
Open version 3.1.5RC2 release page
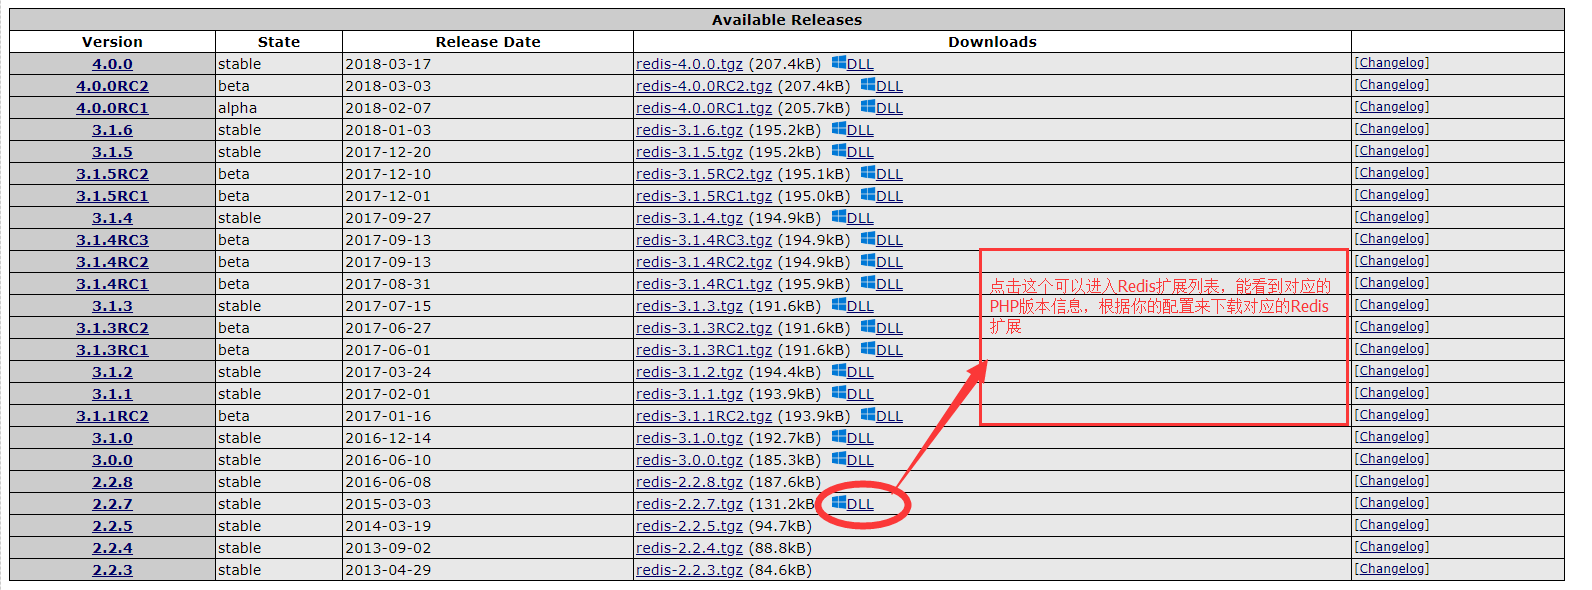tap(112, 174)
